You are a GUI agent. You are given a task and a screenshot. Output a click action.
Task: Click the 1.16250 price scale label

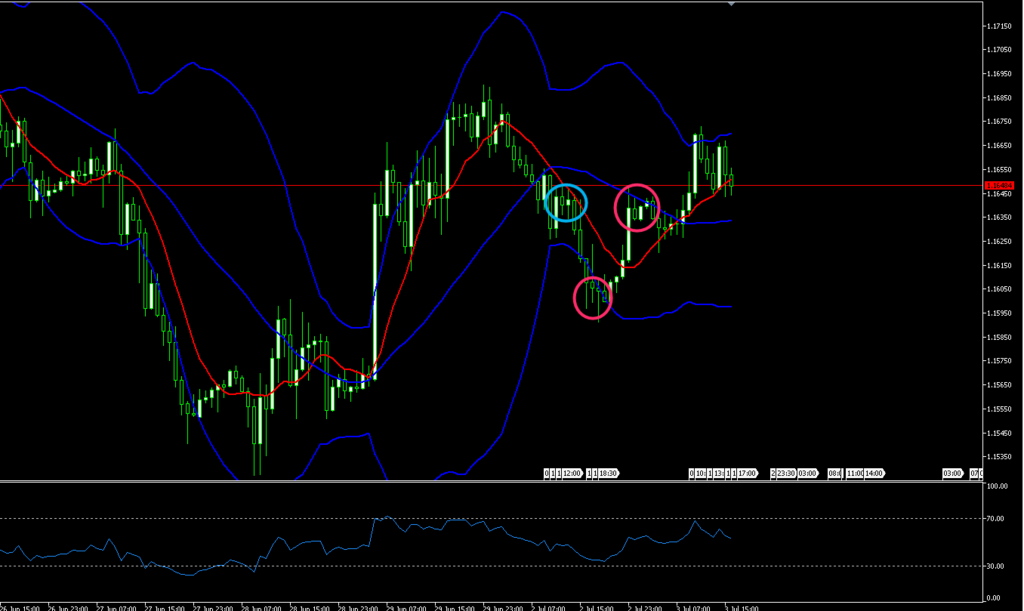coord(999,242)
